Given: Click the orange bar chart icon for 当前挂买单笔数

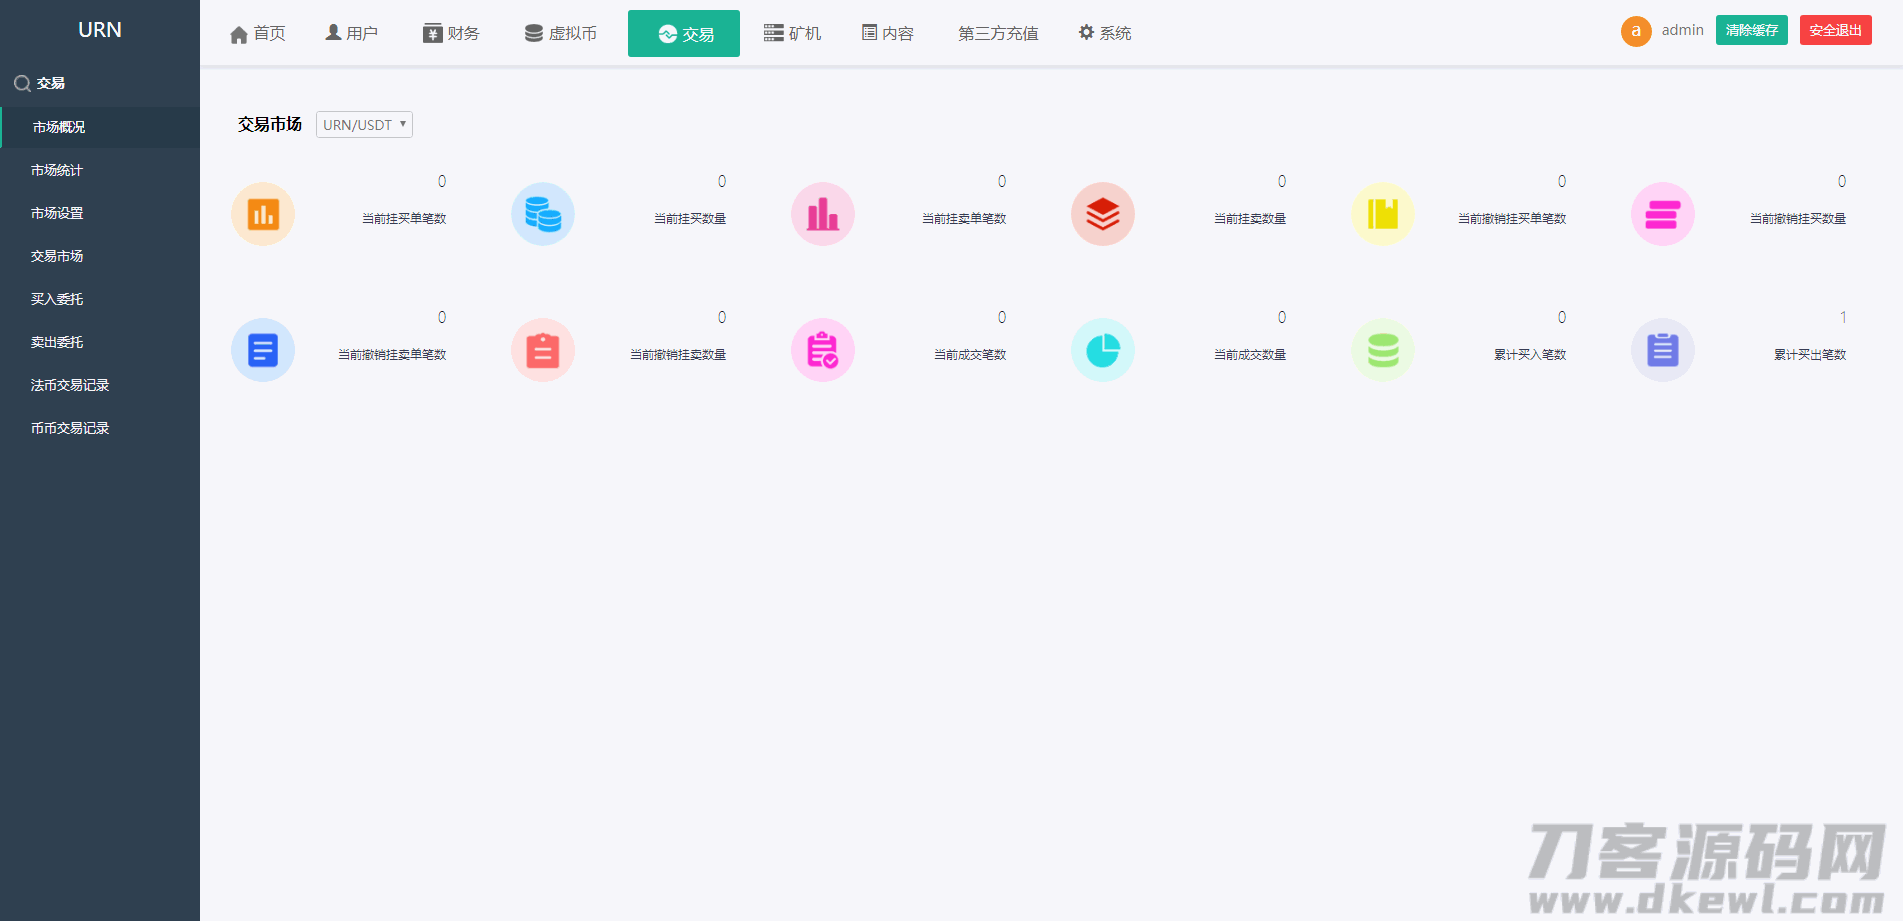Looking at the screenshot, I should (263, 214).
